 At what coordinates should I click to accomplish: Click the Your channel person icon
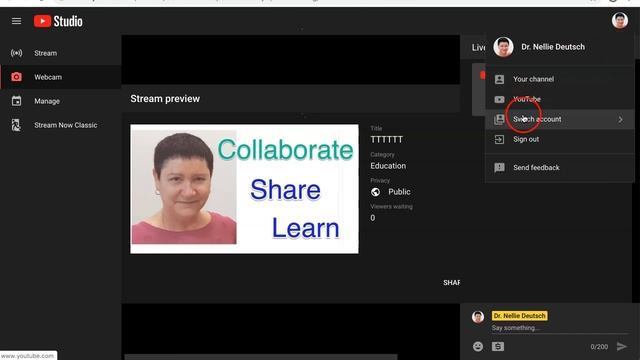click(499, 79)
